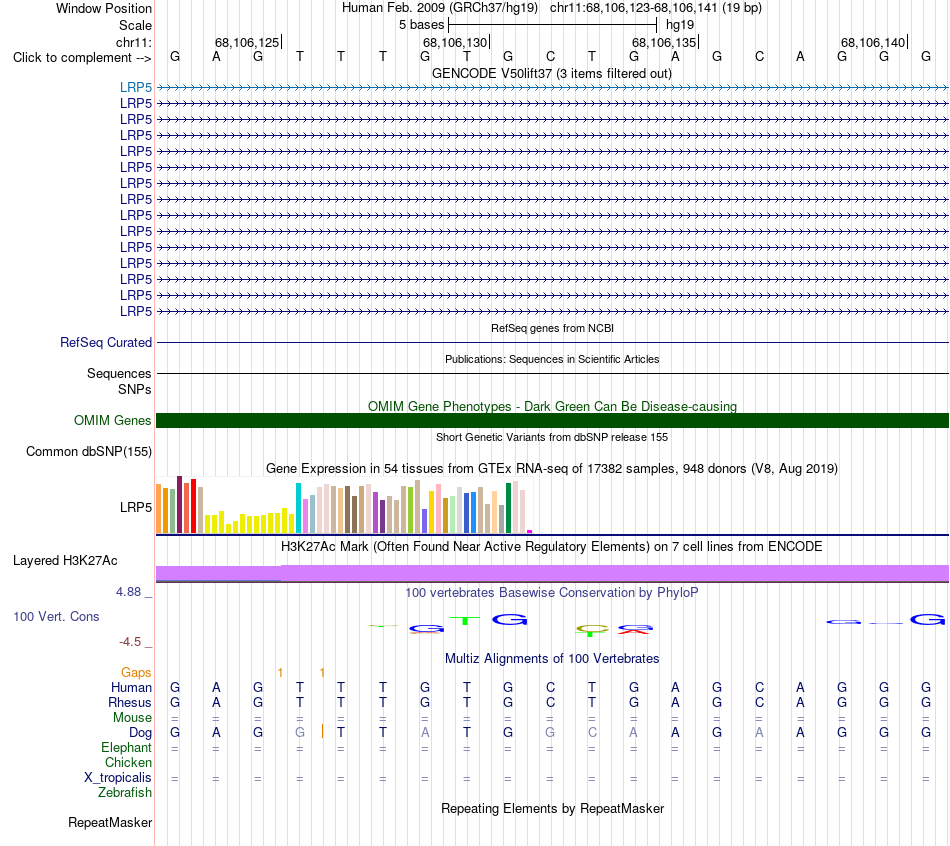Open the 'H3K27Ac Mark' ENCODE track title
This screenshot has width=950, height=846.
(552, 547)
